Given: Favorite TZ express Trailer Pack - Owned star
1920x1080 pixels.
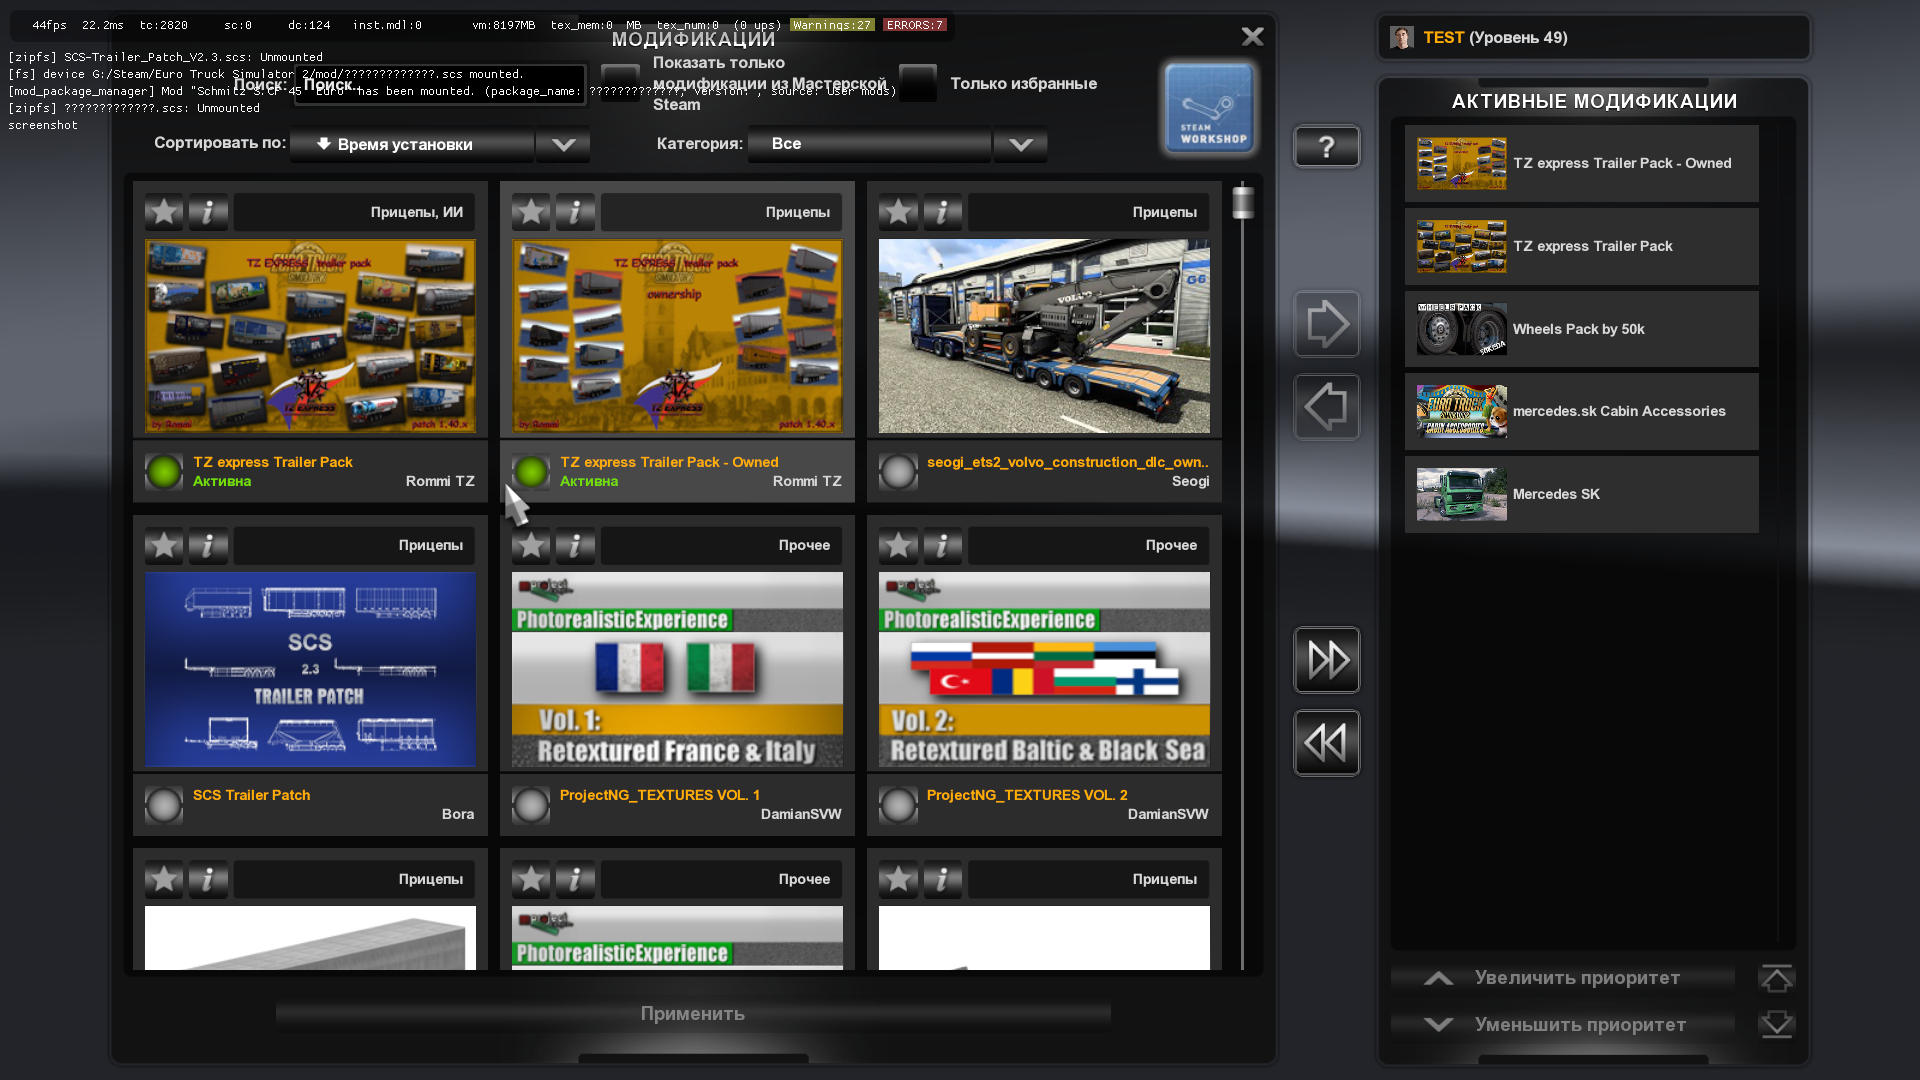Looking at the screenshot, I should [x=531, y=212].
